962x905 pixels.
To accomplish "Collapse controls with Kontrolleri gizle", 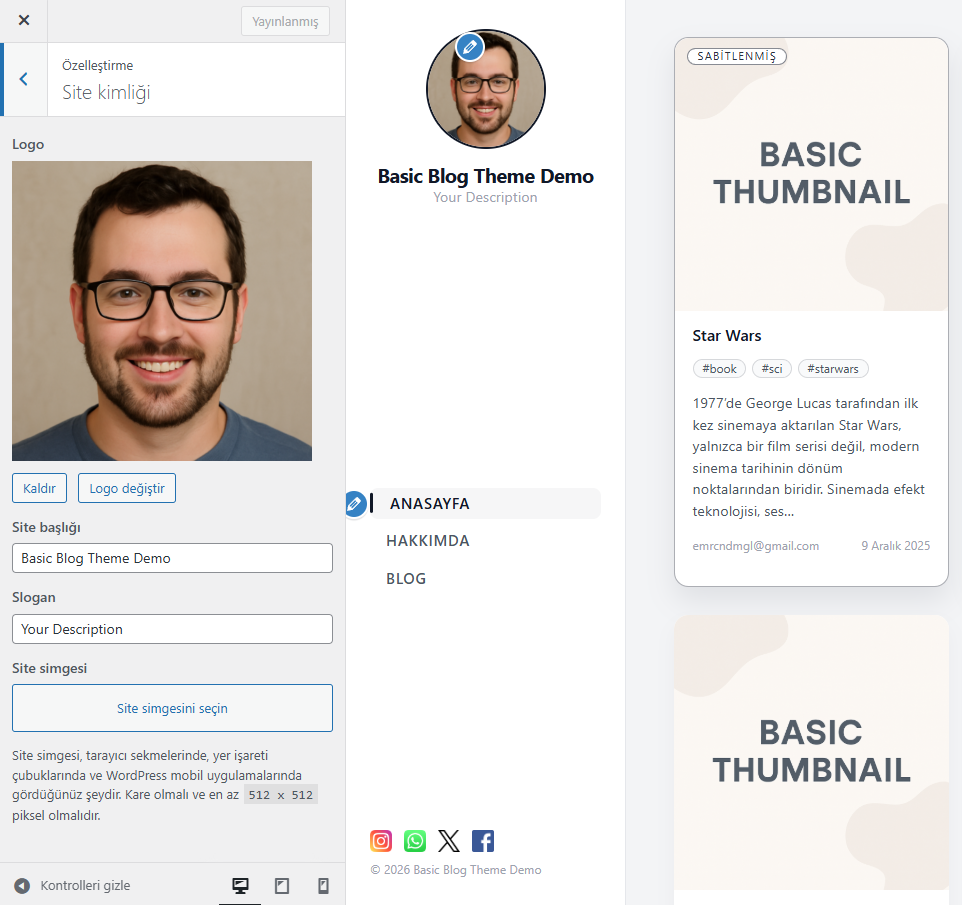I will point(72,886).
